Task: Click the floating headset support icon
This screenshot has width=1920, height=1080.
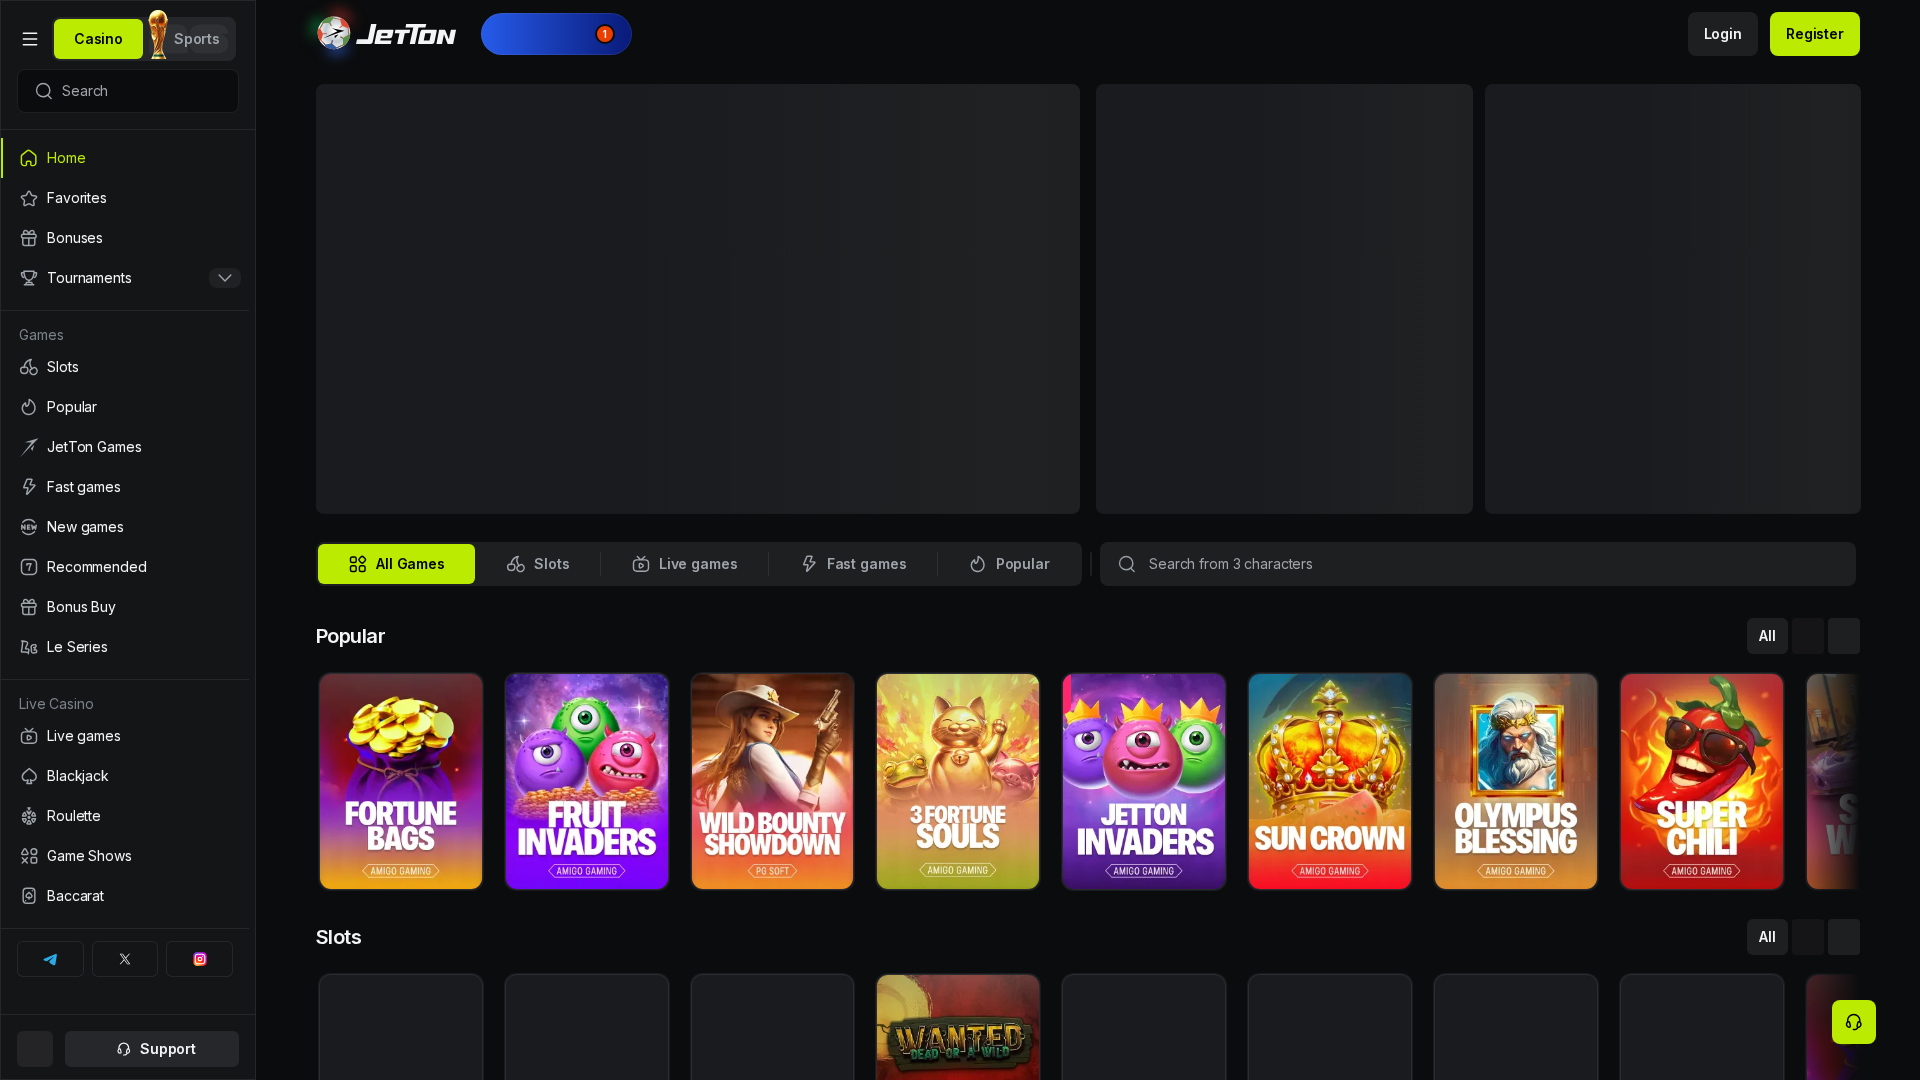Action: tap(1854, 1022)
